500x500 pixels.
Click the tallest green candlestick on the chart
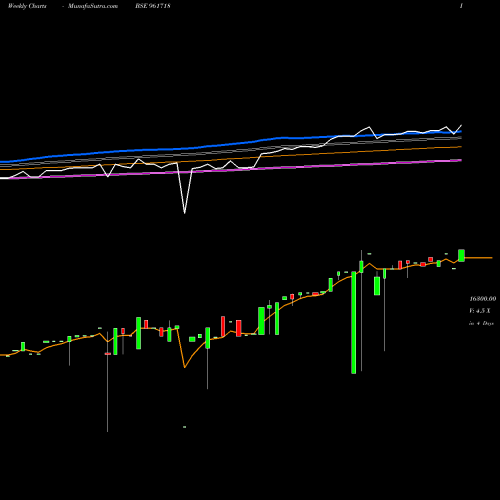[x=354, y=322]
